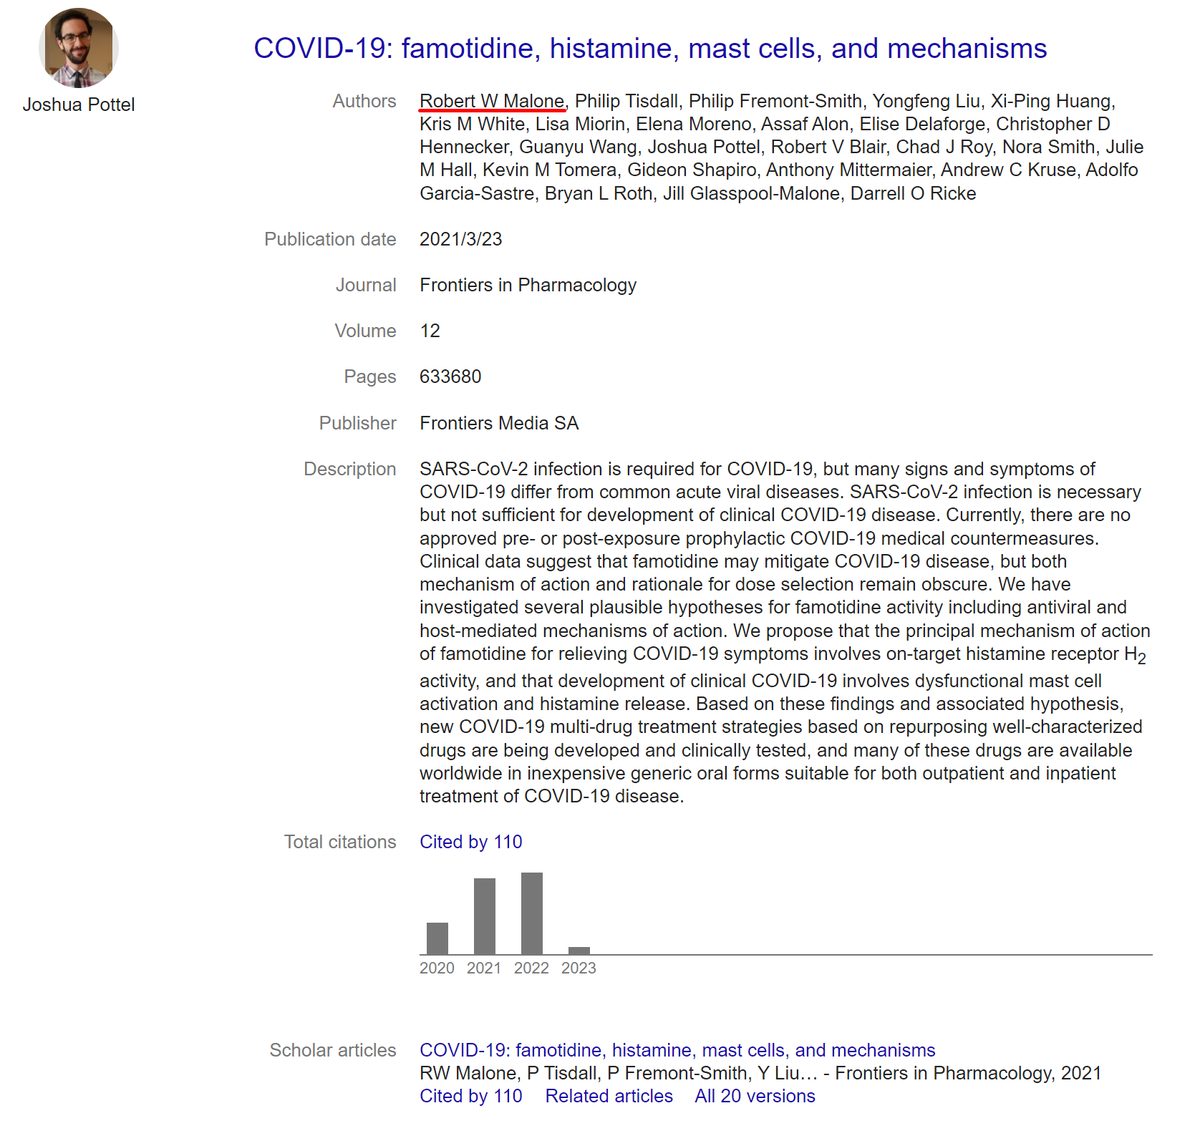
Task: Click the small 2023 citation bar
Action: click(578, 951)
